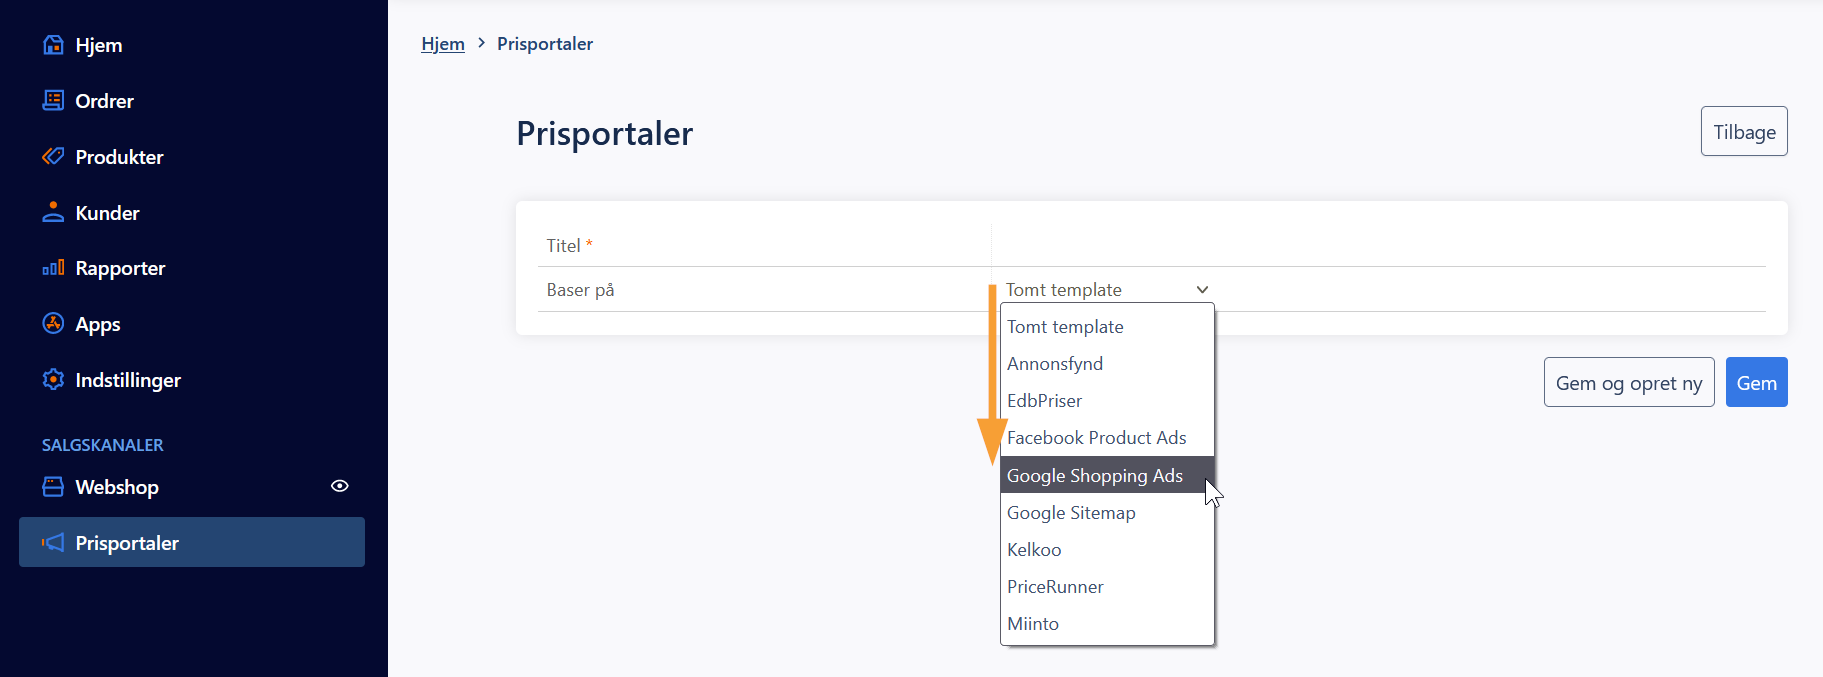This screenshot has height=677, width=1823.
Task: Click the Apps icon in sidebar
Action: (x=53, y=323)
